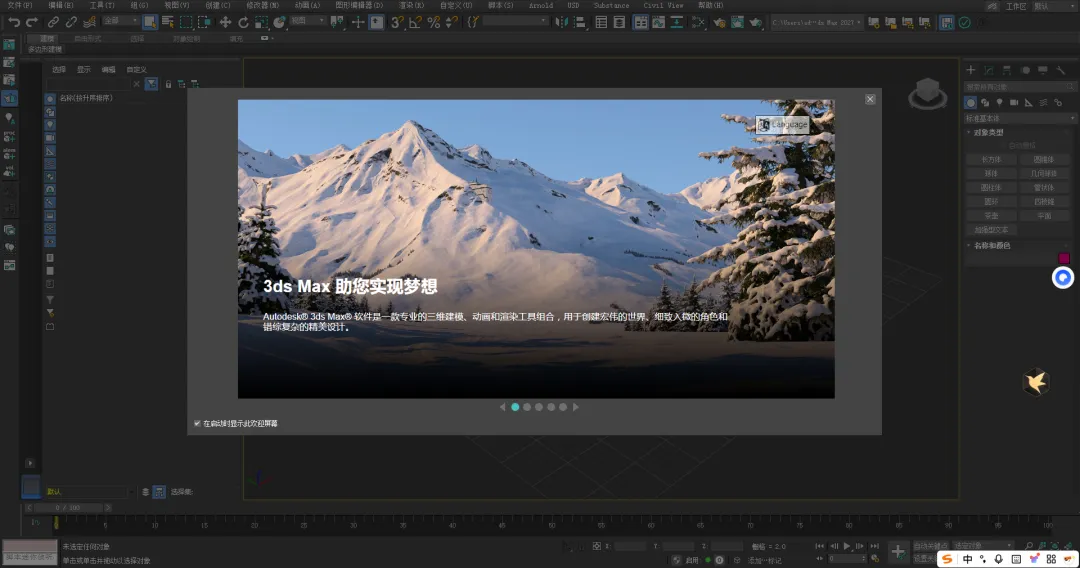Collapse the 名称和颜色 rollout
This screenshot has height=568, width=1080.
point(990,245)
